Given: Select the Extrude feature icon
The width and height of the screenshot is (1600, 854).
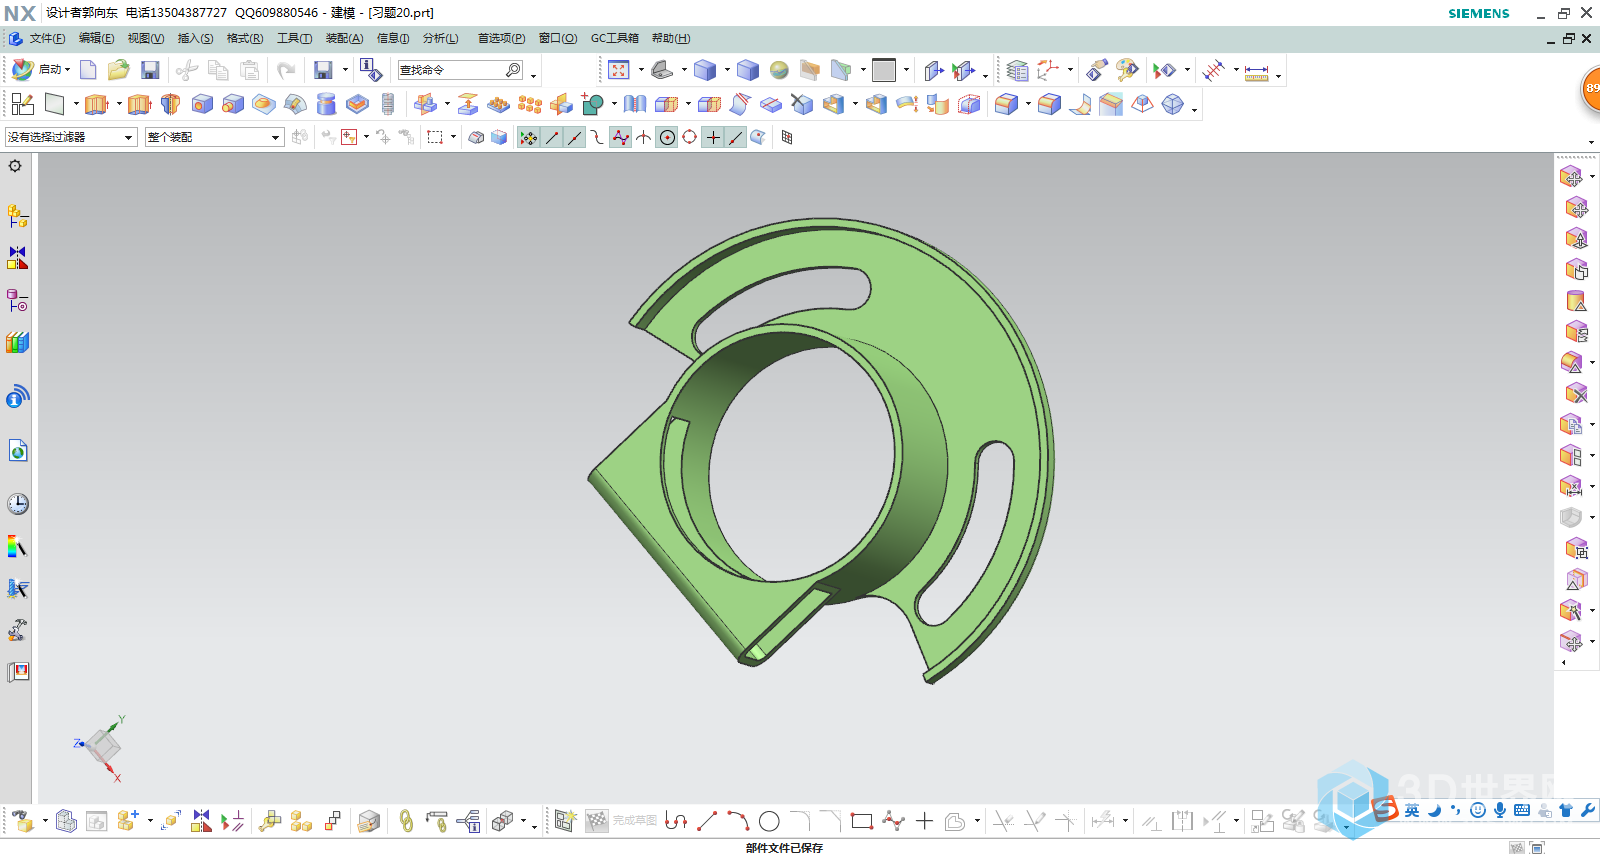Looking at the screenshot, I should click(97, 104).
